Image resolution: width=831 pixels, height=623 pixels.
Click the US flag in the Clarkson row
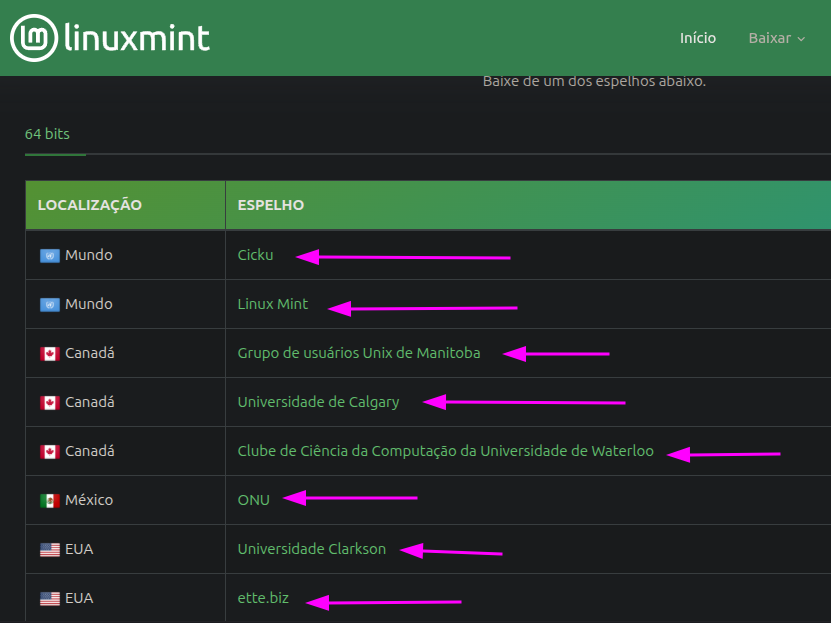coord(49,550)
